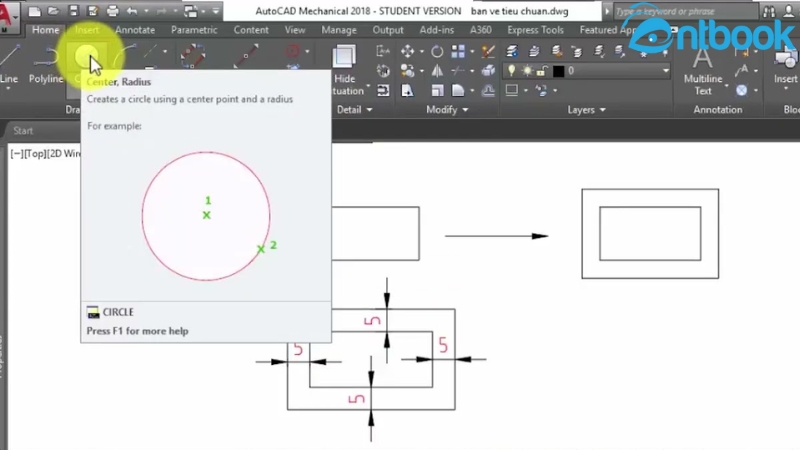Screen dimensions: 800x450
Task: Select the Trim tool
Action: pyautogui.click(x=458, y=70)
